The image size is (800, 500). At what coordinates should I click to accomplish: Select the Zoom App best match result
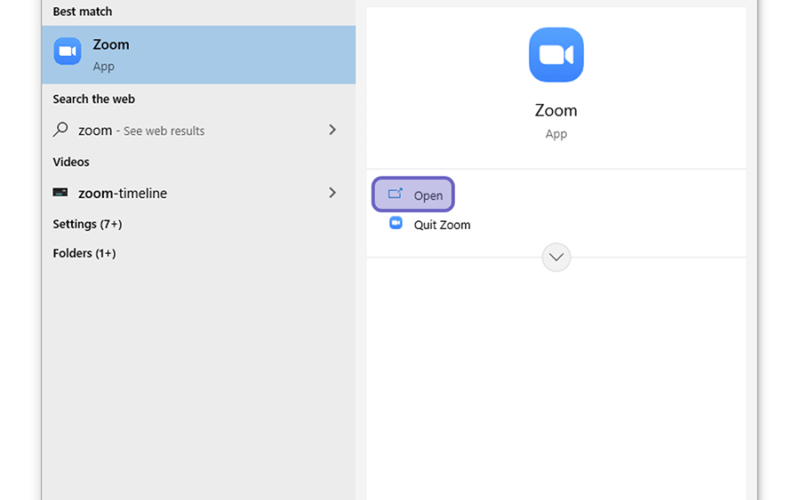coord(199,55)
